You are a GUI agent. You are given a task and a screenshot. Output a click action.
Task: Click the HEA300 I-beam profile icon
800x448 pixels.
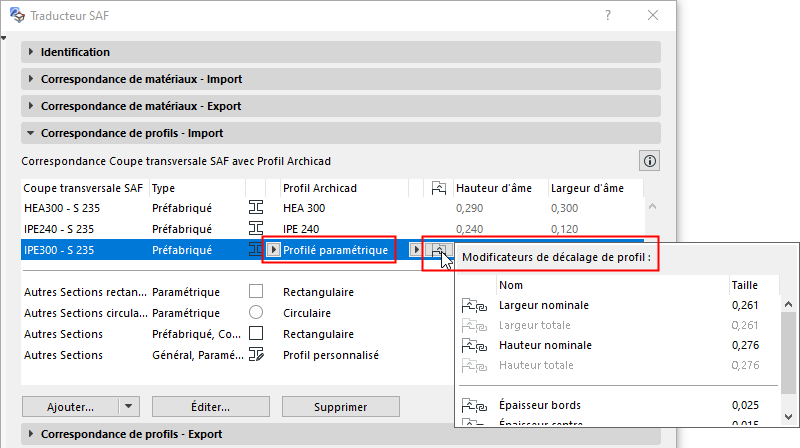(x=256, y=208)
